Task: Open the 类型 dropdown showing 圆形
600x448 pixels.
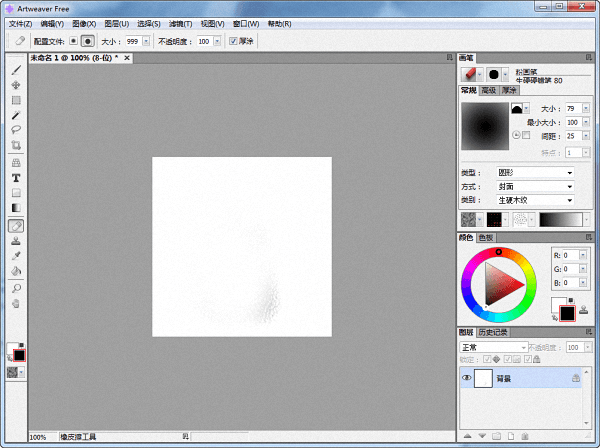Action: [x=535, y=173]
